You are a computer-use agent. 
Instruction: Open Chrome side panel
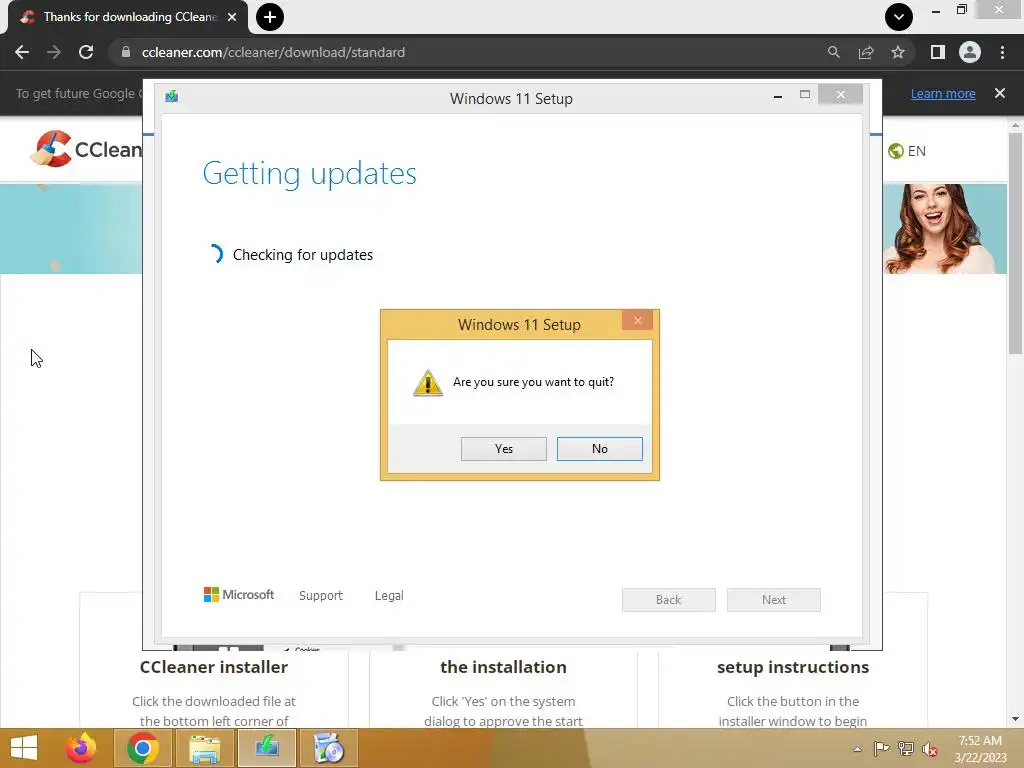pyautogui.click(x=938, y=52)
